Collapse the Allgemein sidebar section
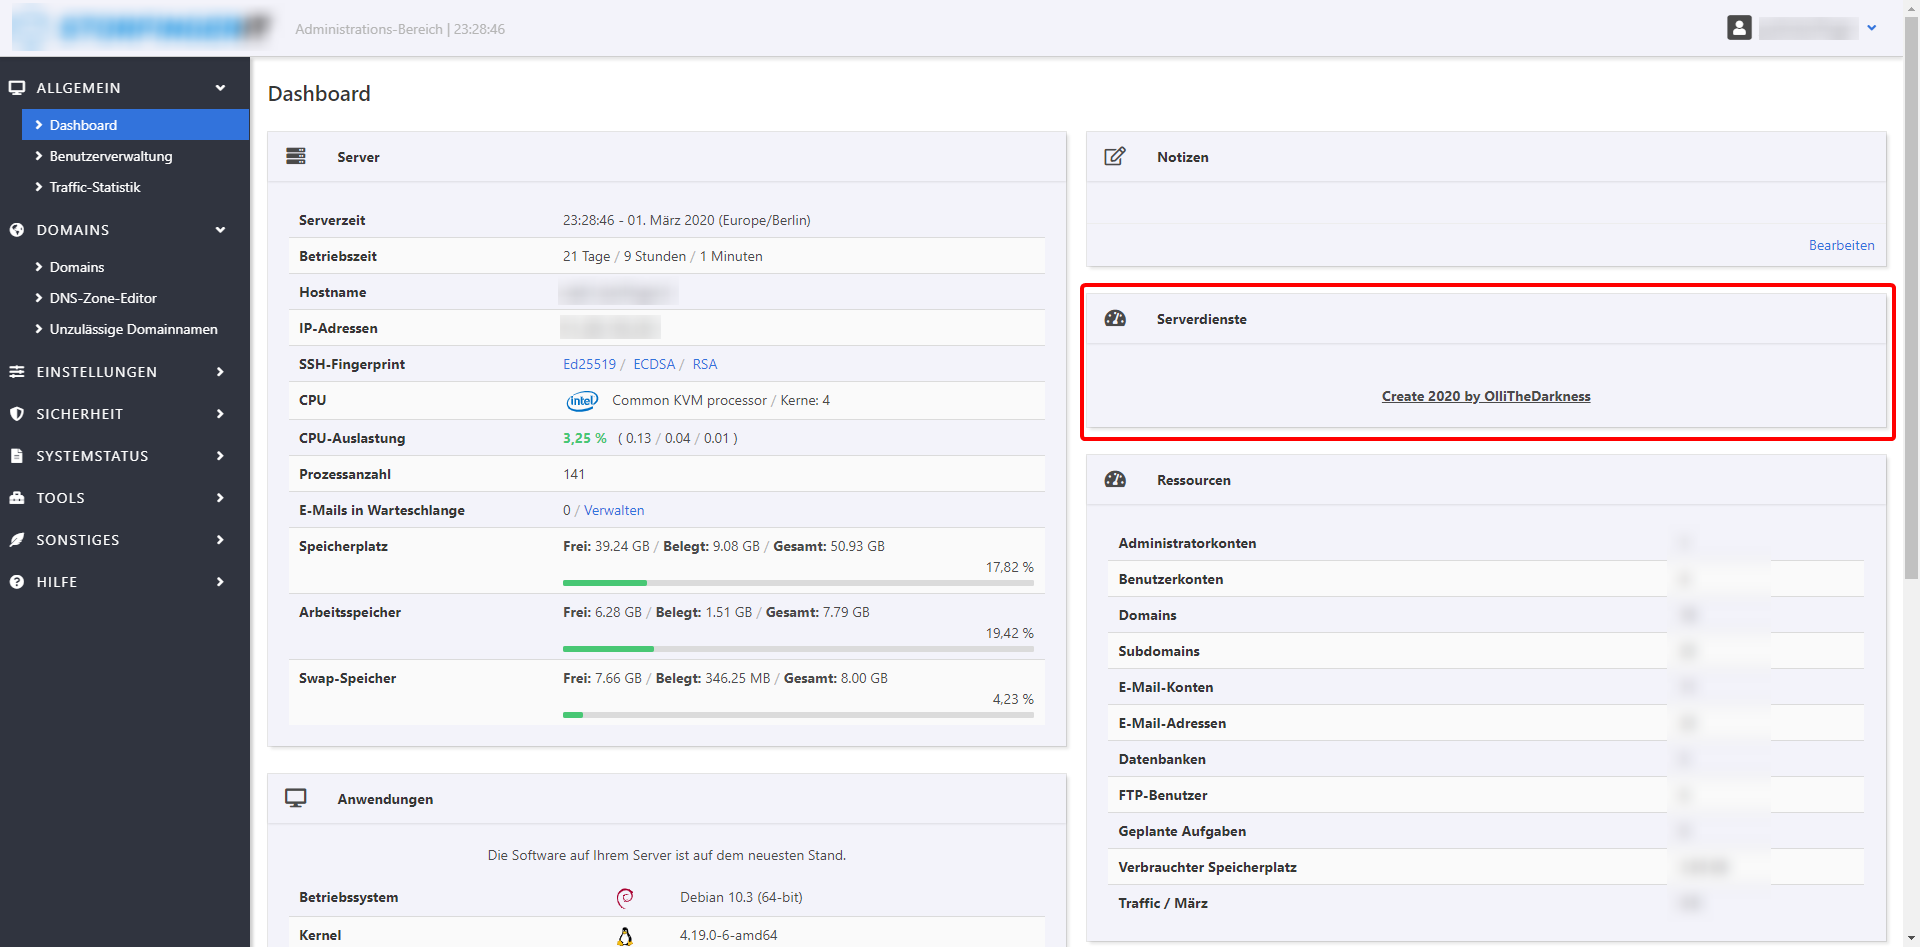Screen dimensions: 1920x947 click(220, 88)
